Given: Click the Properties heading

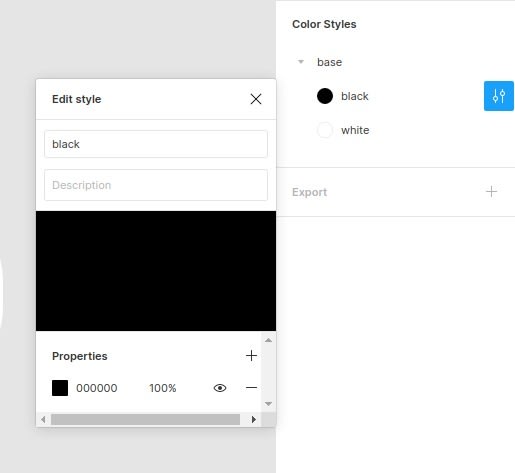Looking at the screenshot, I should (80, 356).
